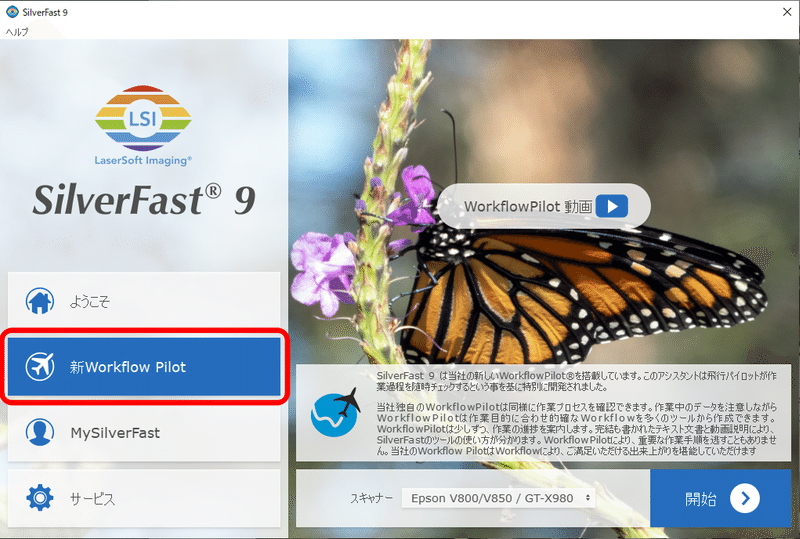Open the サービス tab
Screen dimensions: 800x539
[144, 498]
